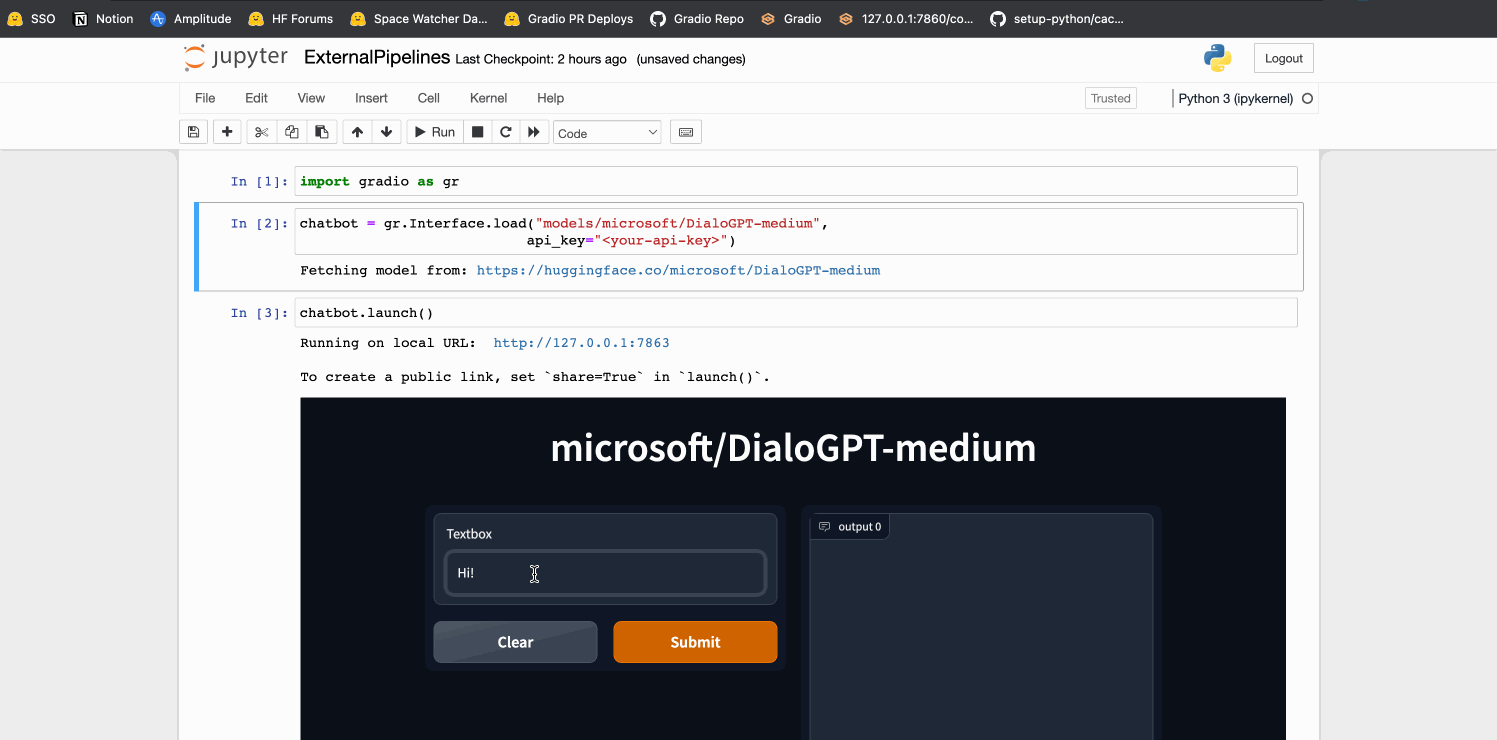Open the Gradio bookmark
This screenshot has width=1497, height=740.
(x=791, y=18)
